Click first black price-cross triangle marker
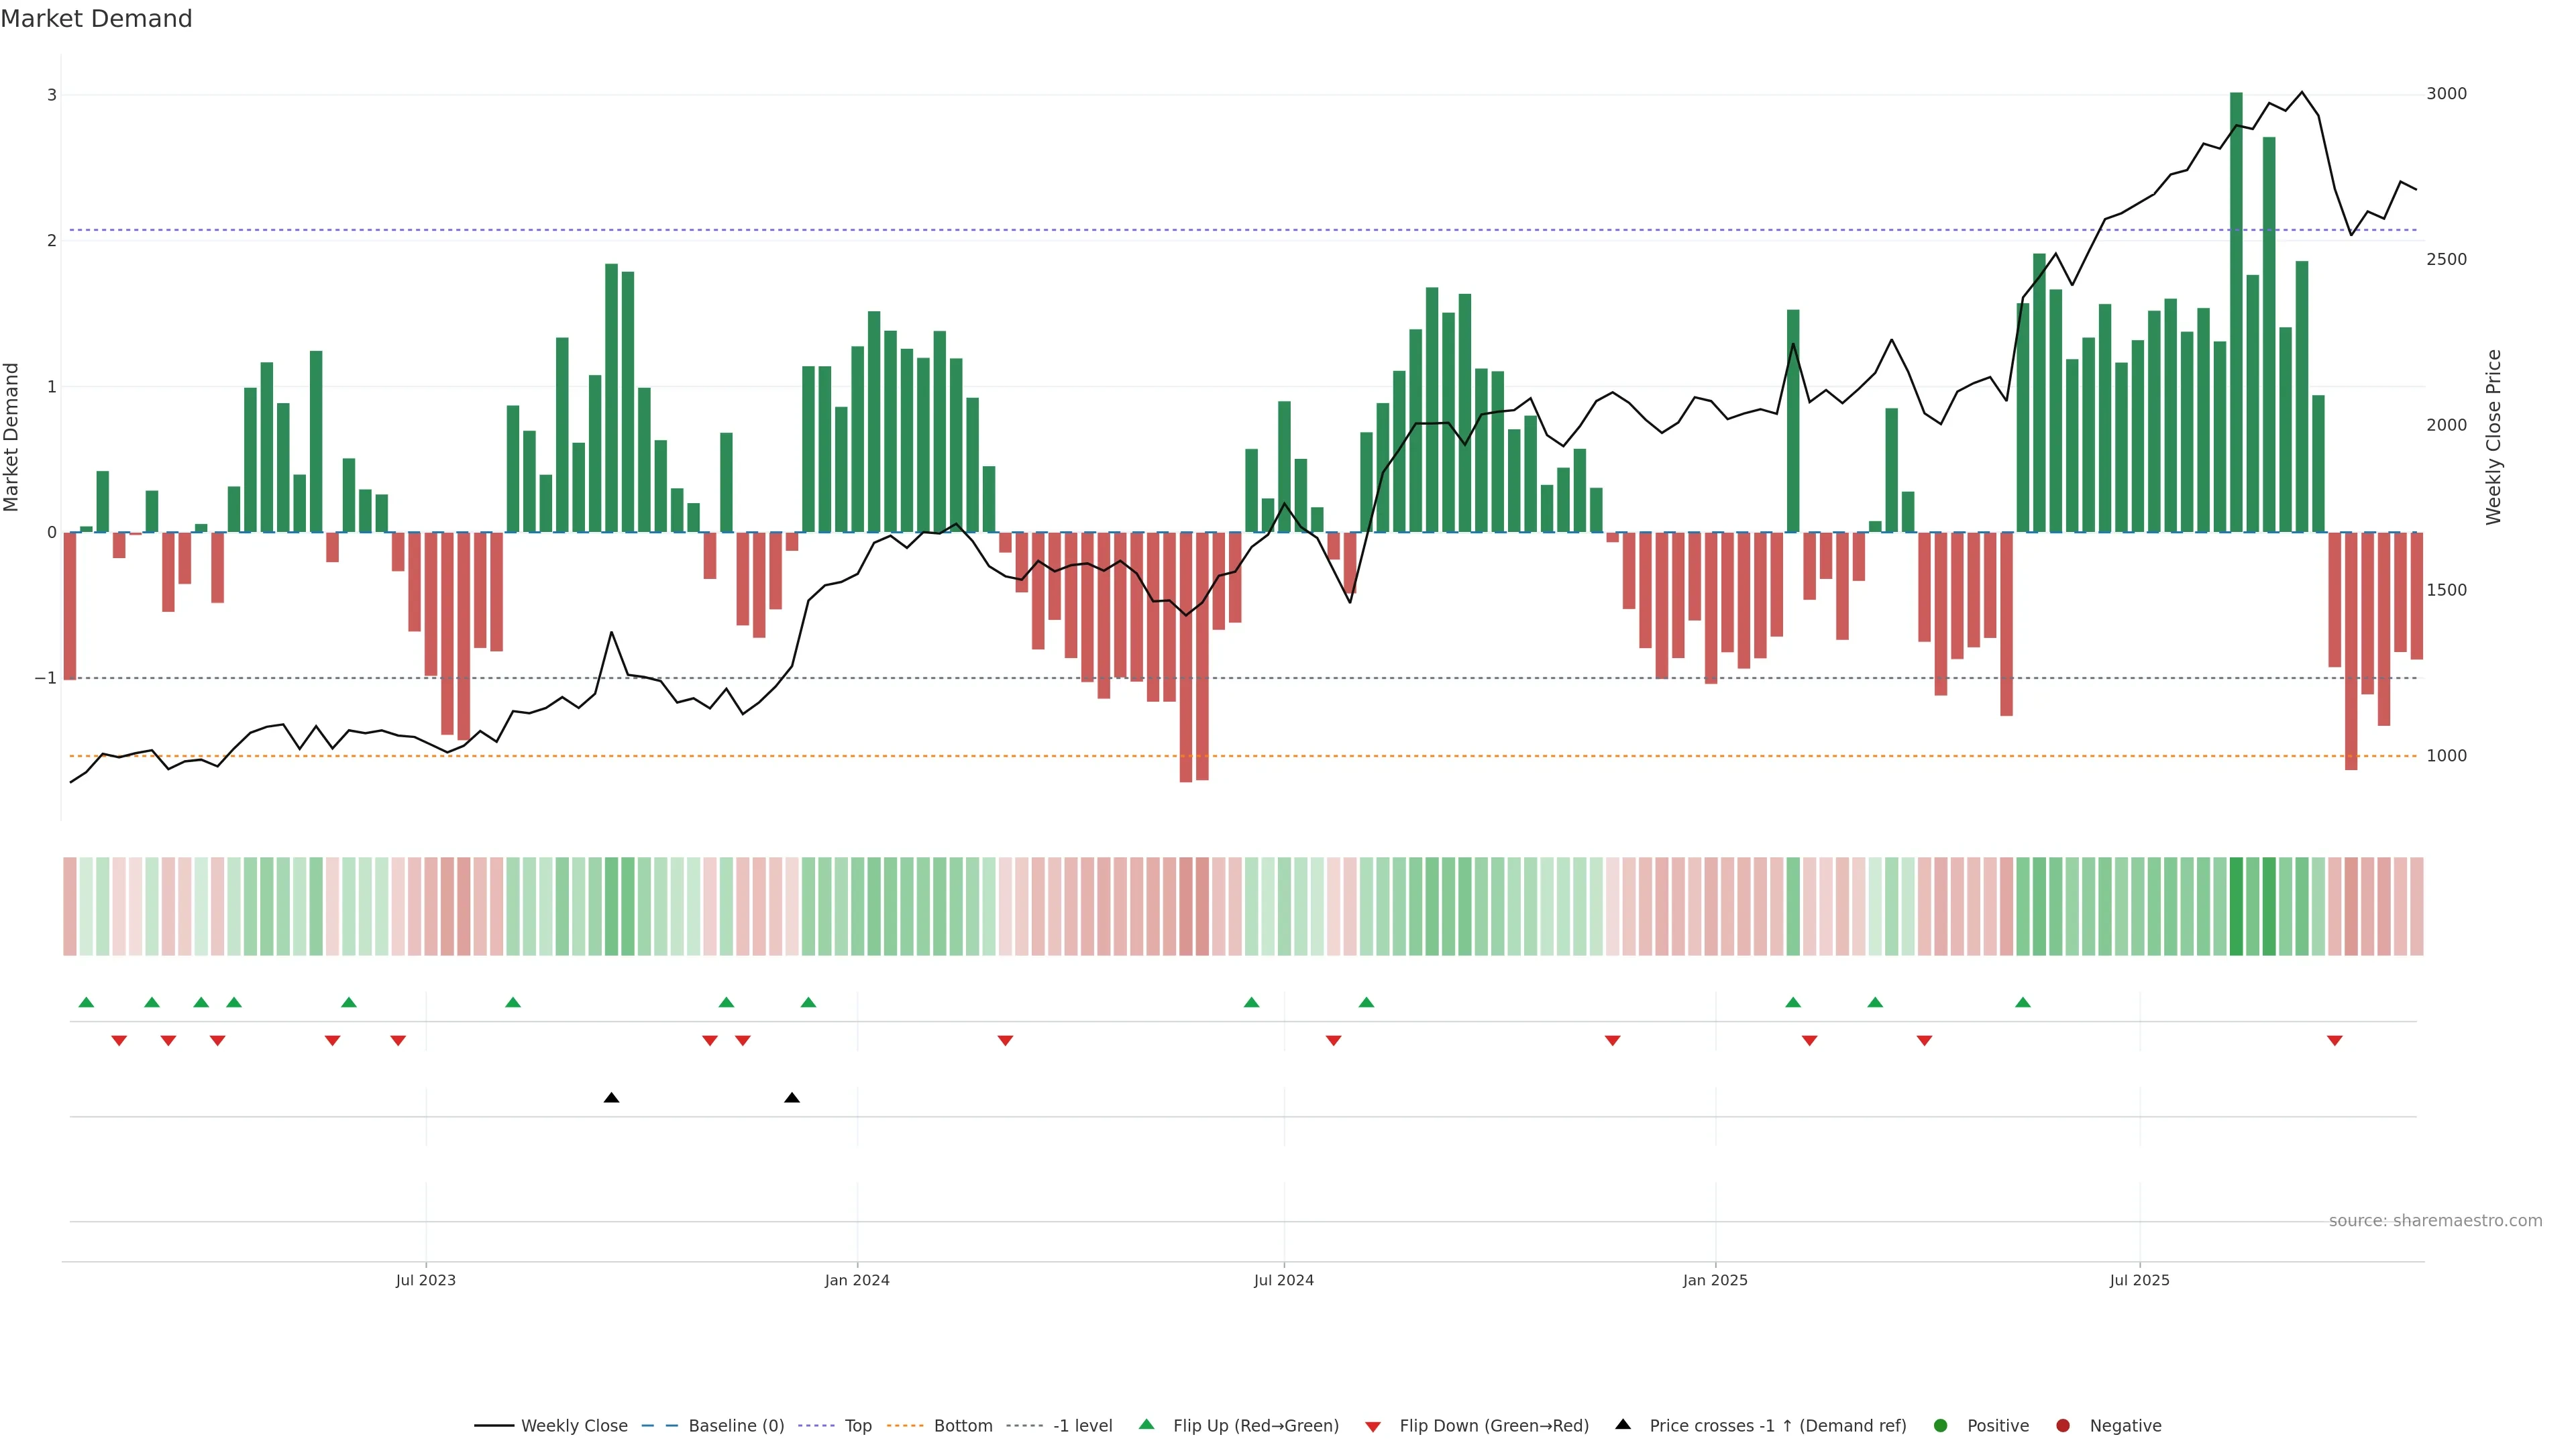The image size is (2576, 1449). pos(612,1098)
